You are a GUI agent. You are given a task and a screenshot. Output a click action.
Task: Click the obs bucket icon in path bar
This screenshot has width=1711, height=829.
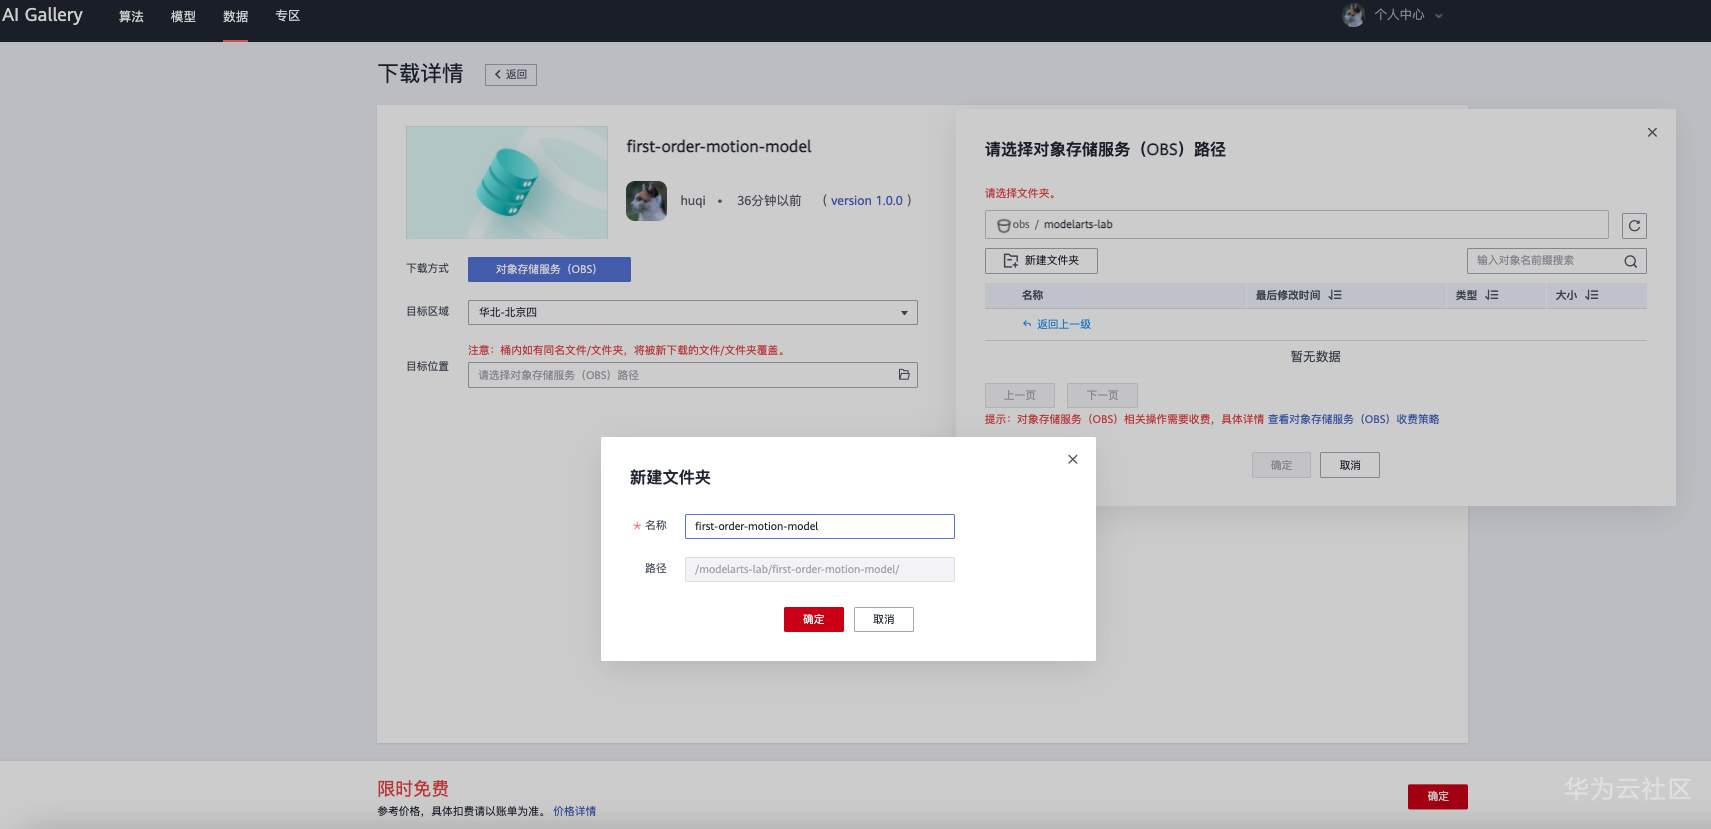point(1003,226)
